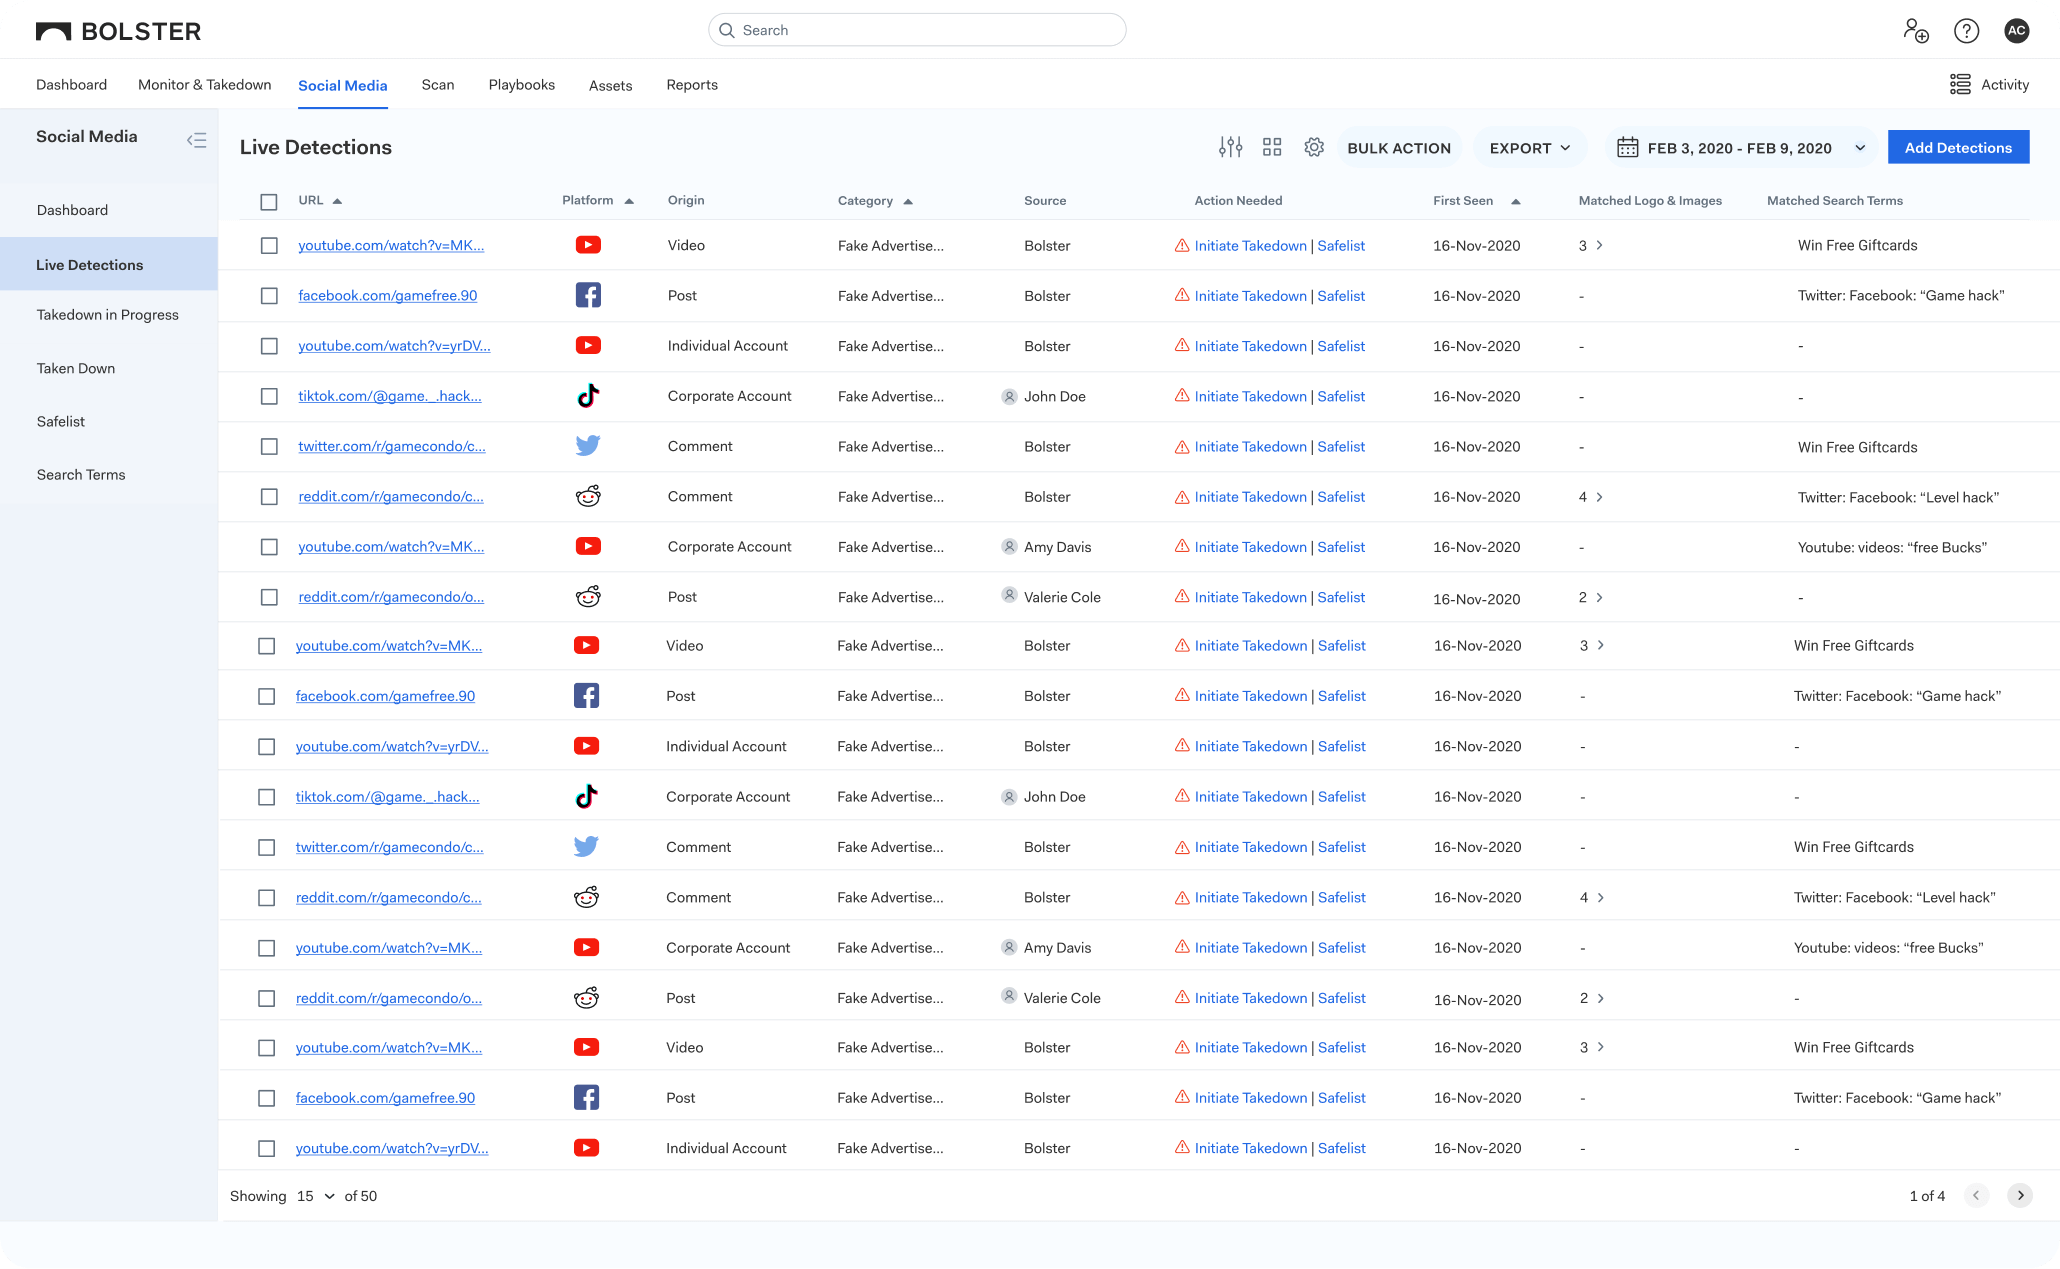Tick the select-all header checkbox

269,202
